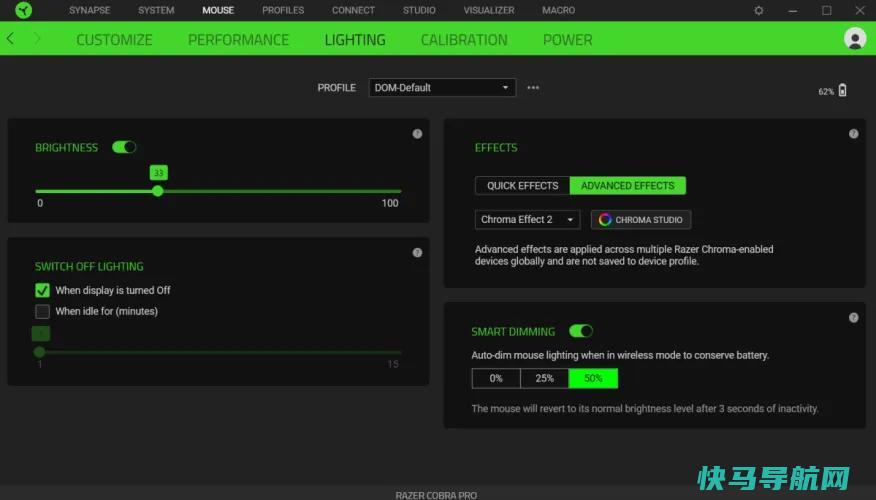Screen dimensions: 876x500
Task: Click the RAZER COBRA PRO device label
Action: click(436, 495)
